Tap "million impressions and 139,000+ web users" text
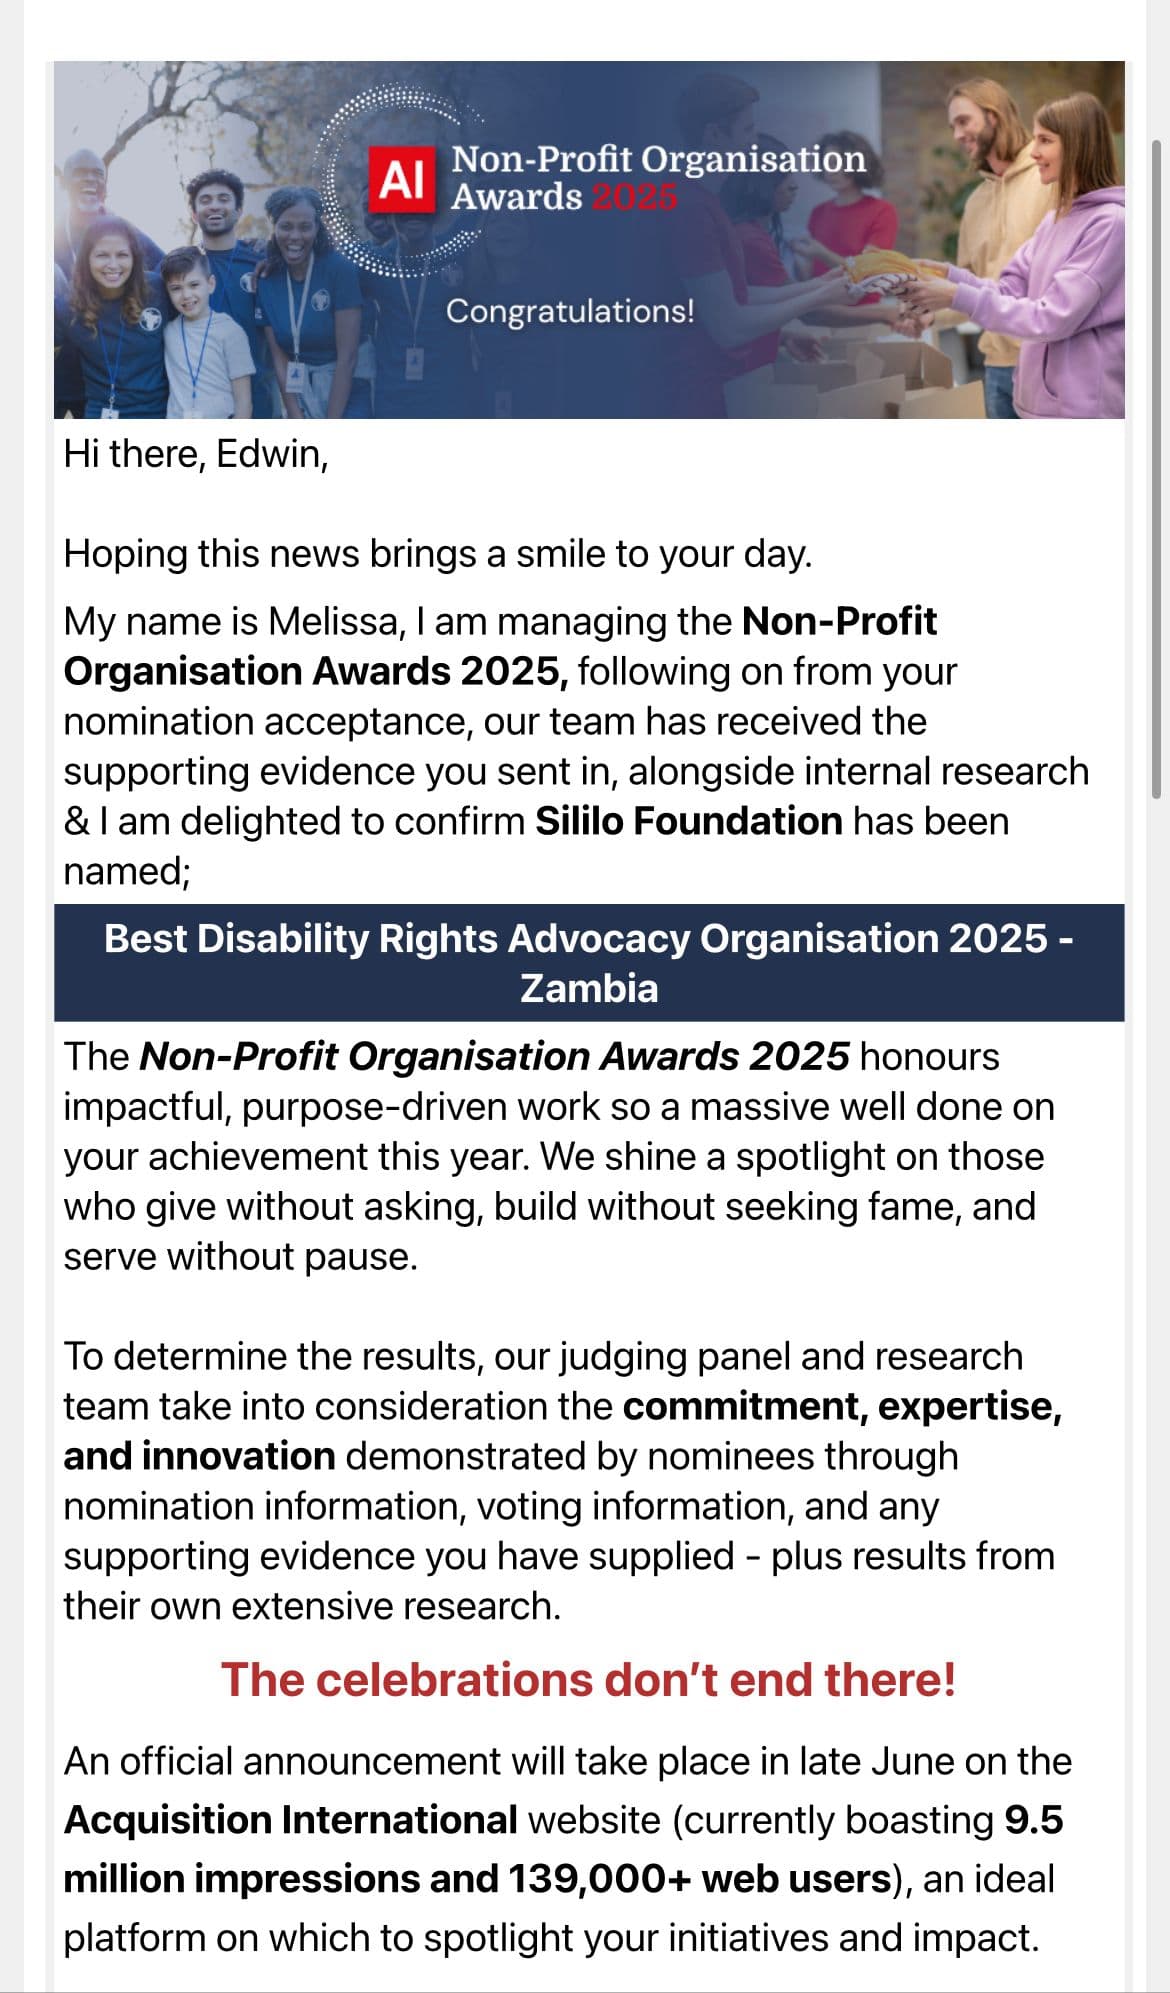Viewport: 1170px width, 1993px height. click(x=477, y=1879)
